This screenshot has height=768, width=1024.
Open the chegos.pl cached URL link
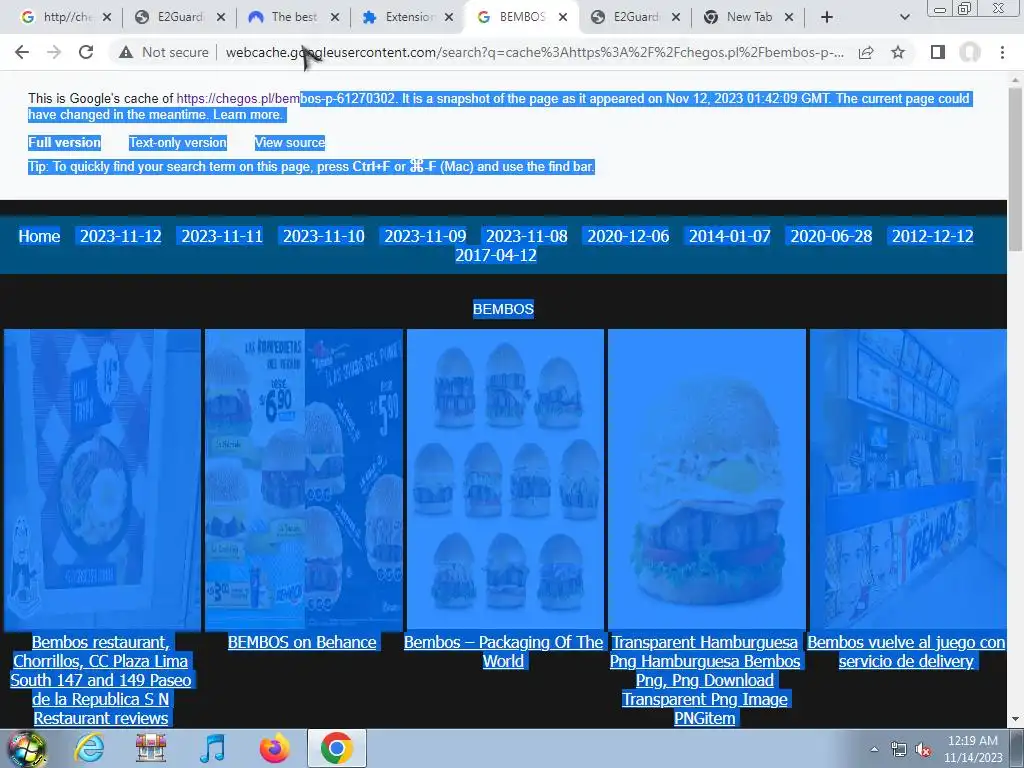tap(285, 99)
